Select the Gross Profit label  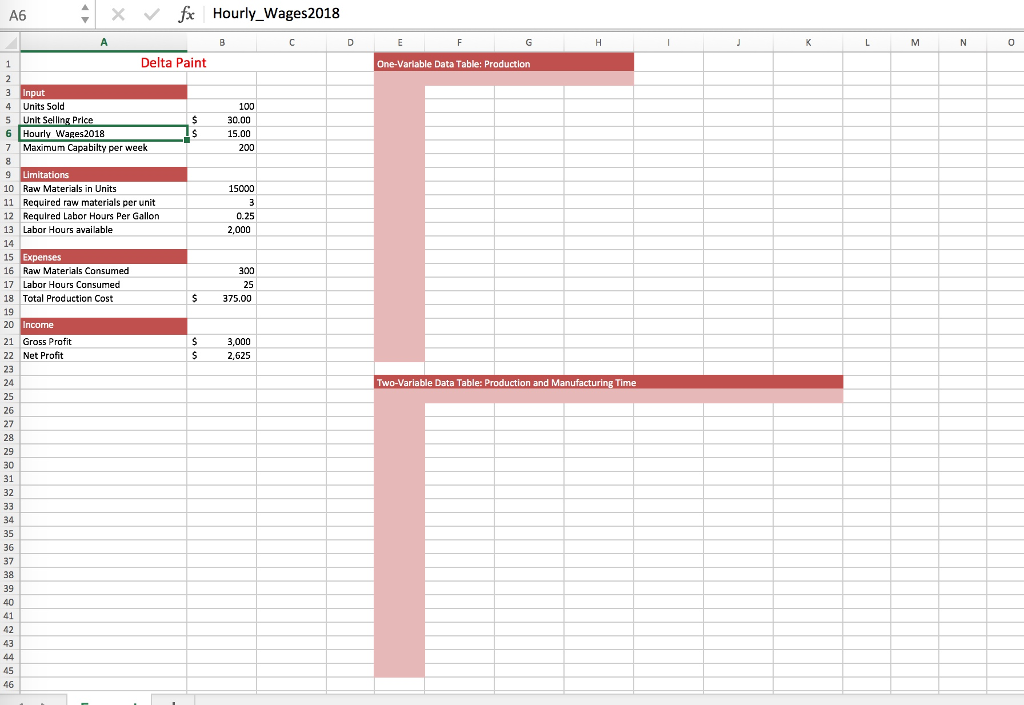[104, 341]
